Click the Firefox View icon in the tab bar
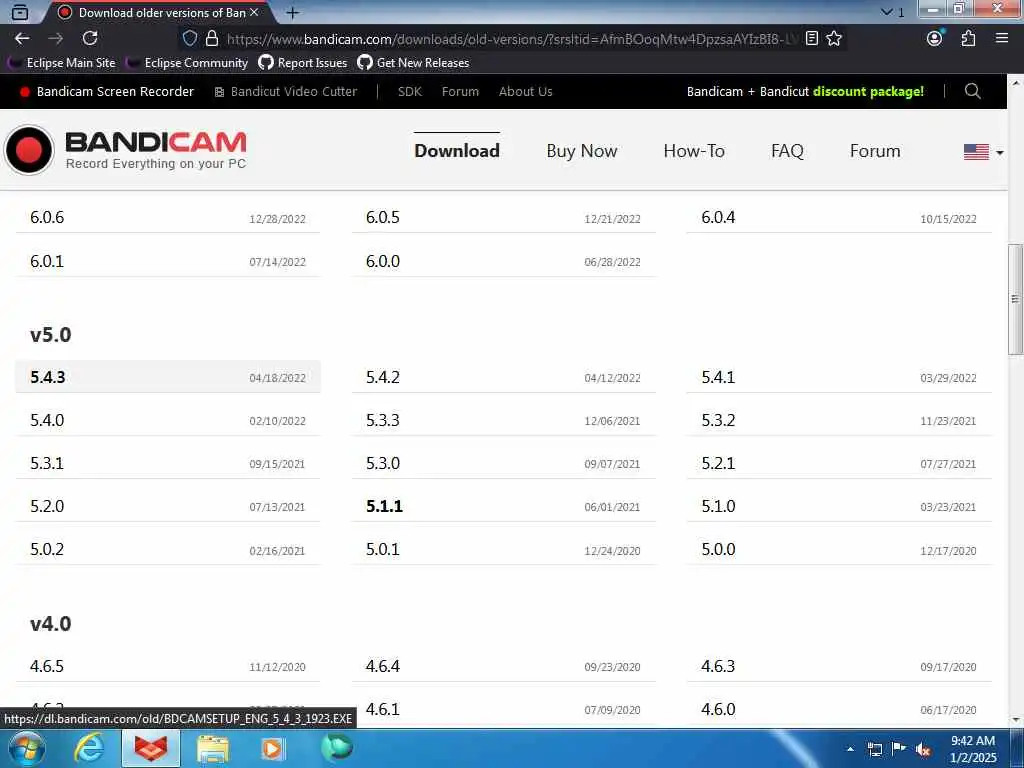 [20, 12]
